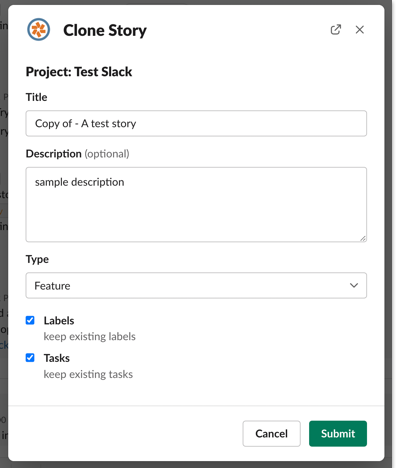Open the Type dropdown showing Feature
This screenshot has height=468, width=396.
coord(196,286)
